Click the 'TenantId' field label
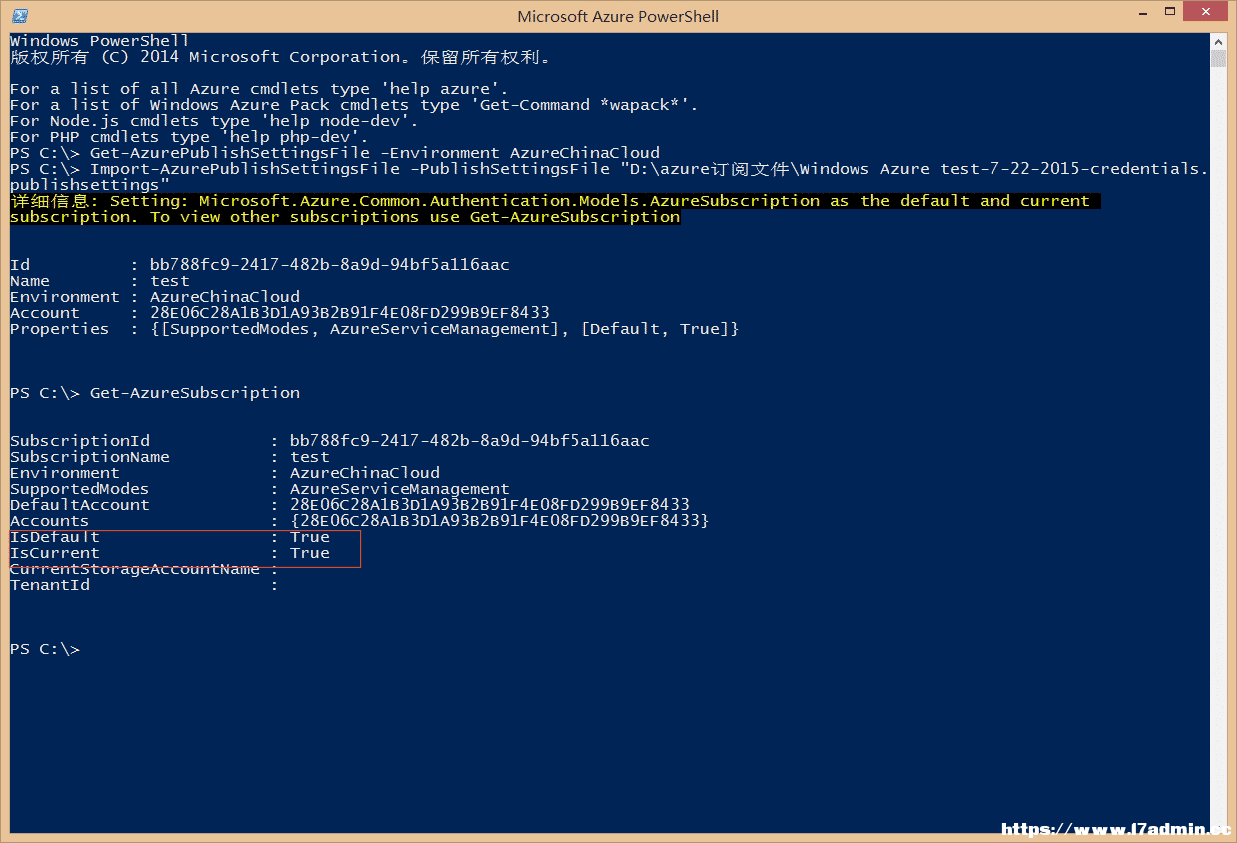This screenshot has height=843, width=1237. [50, 585]
